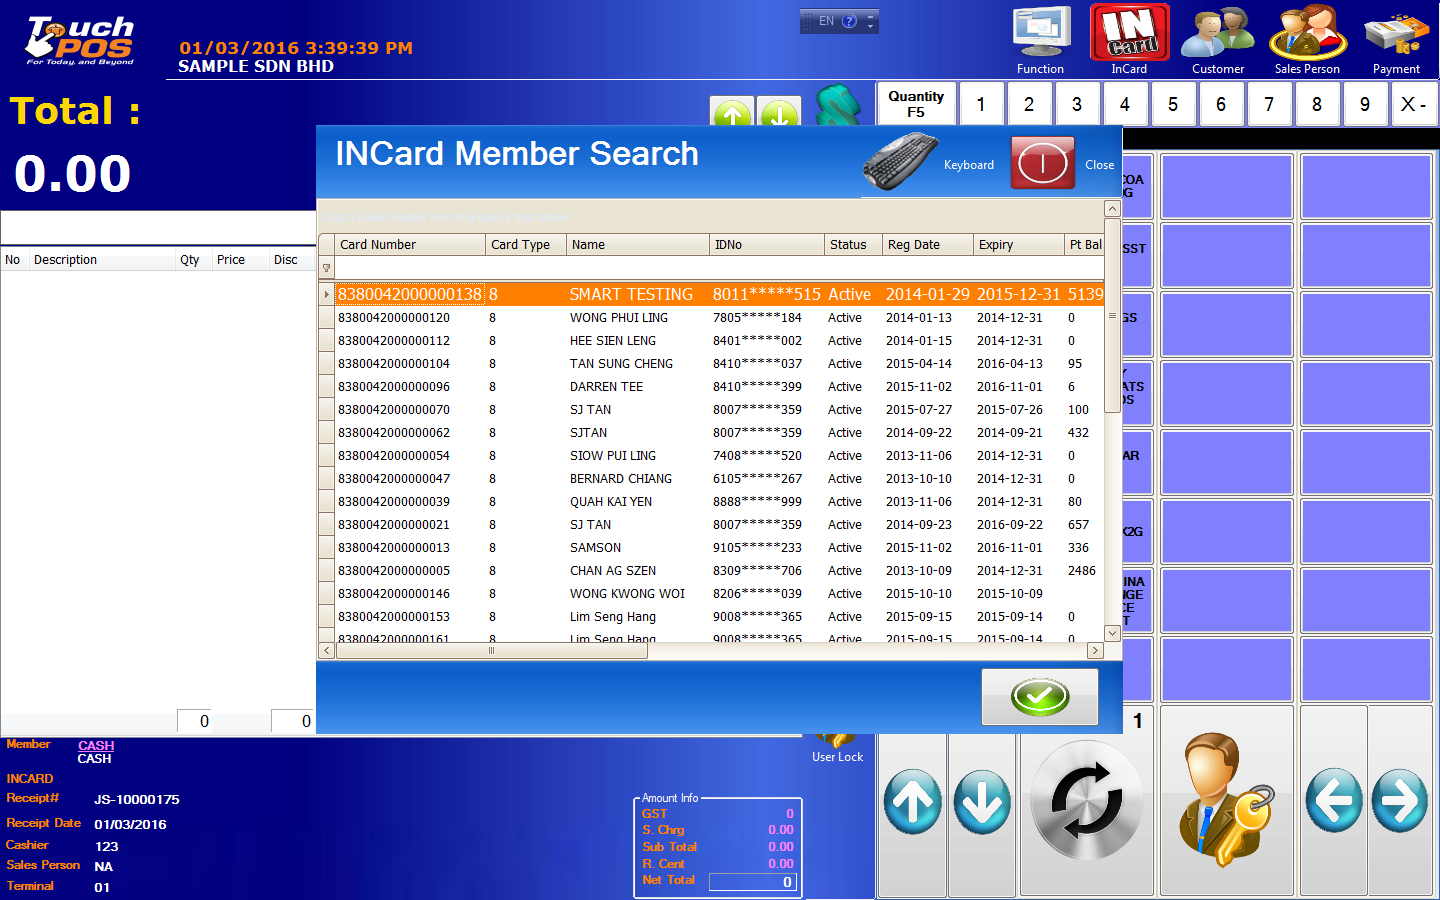
Task: Sort by Expiry column header
Action: [x=1019, y=245]
